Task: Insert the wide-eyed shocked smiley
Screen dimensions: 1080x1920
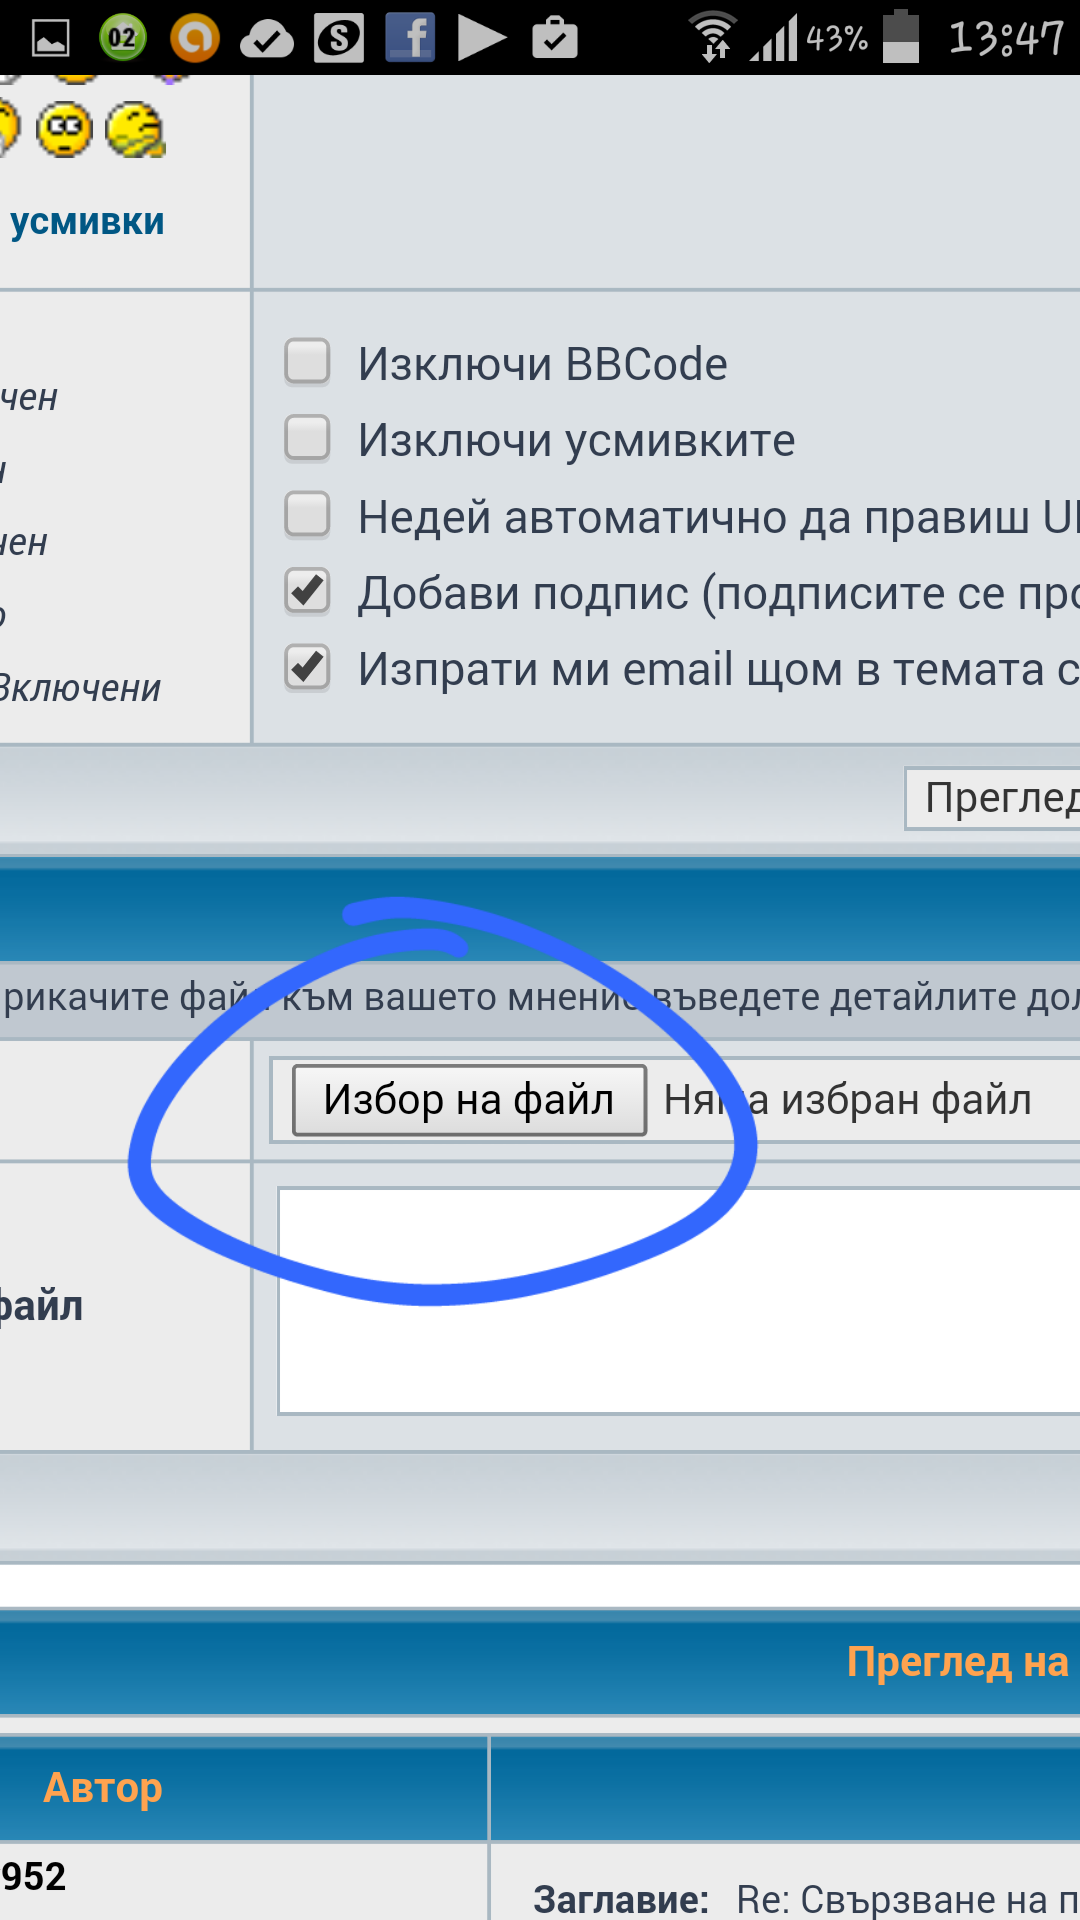Action: pyautogui.click(x=65, y=130)
